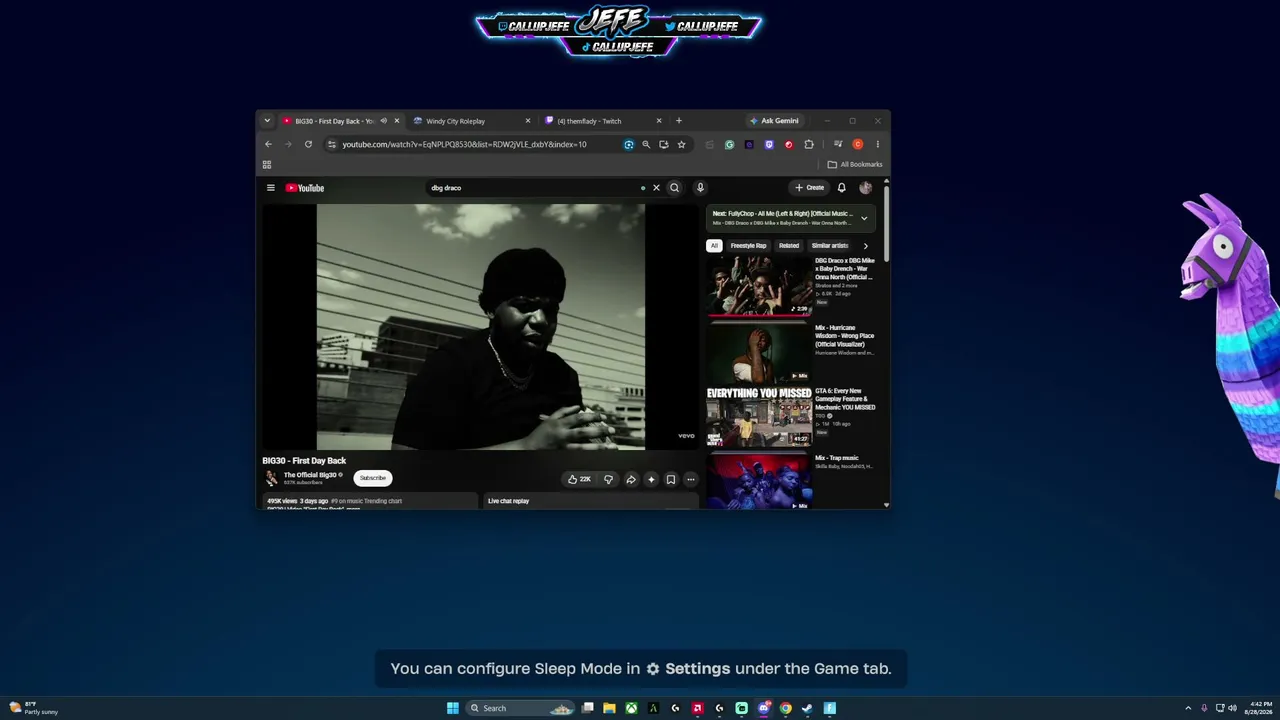Open the Twitch extension icon
The width and height of the screenshot is (1280, 720).
(x=769, y=144)
